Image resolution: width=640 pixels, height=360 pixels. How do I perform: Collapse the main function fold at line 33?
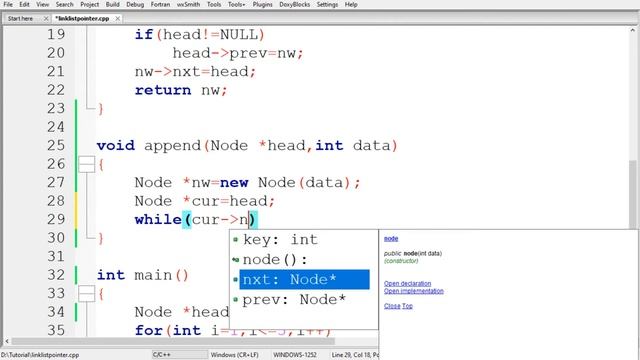point(86,293)
